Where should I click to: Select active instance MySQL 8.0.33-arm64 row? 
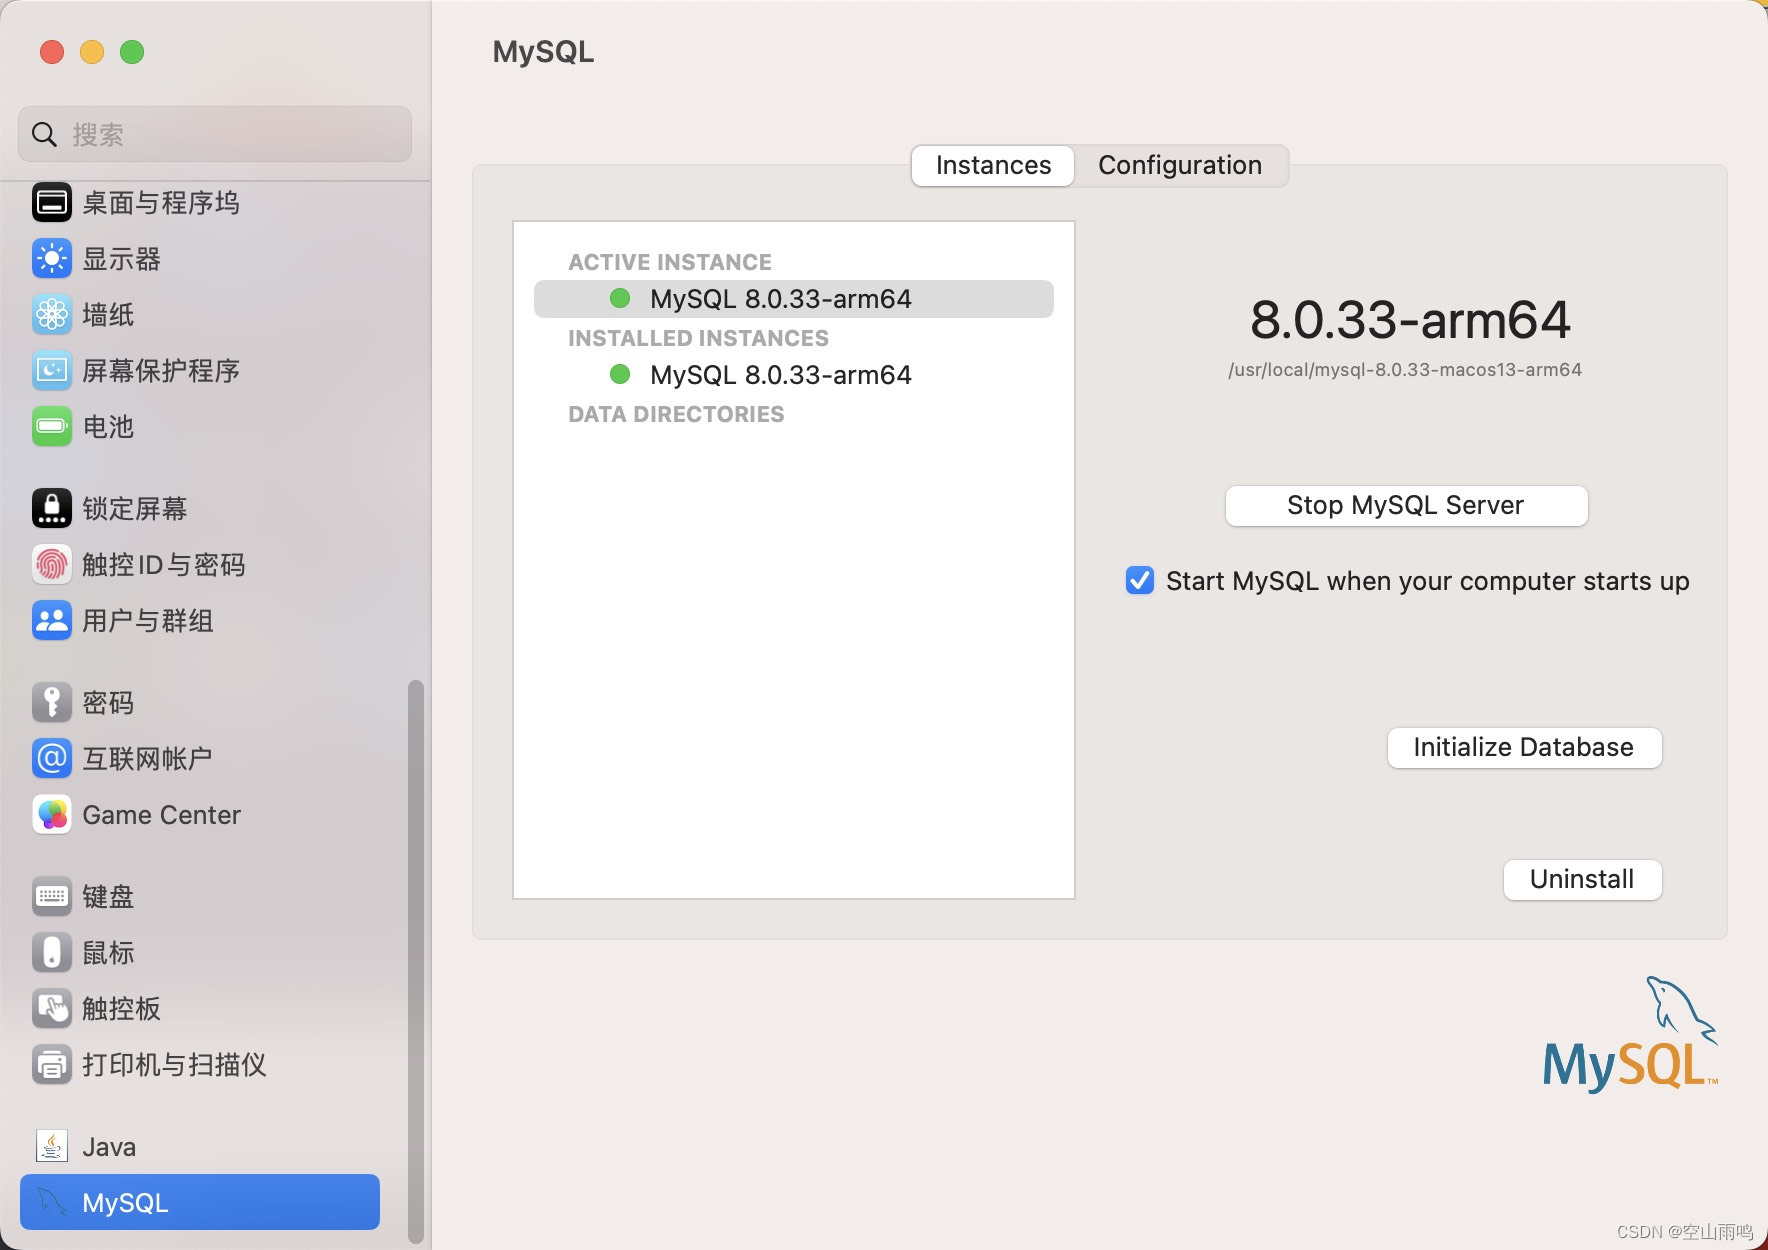coord(794,299)
